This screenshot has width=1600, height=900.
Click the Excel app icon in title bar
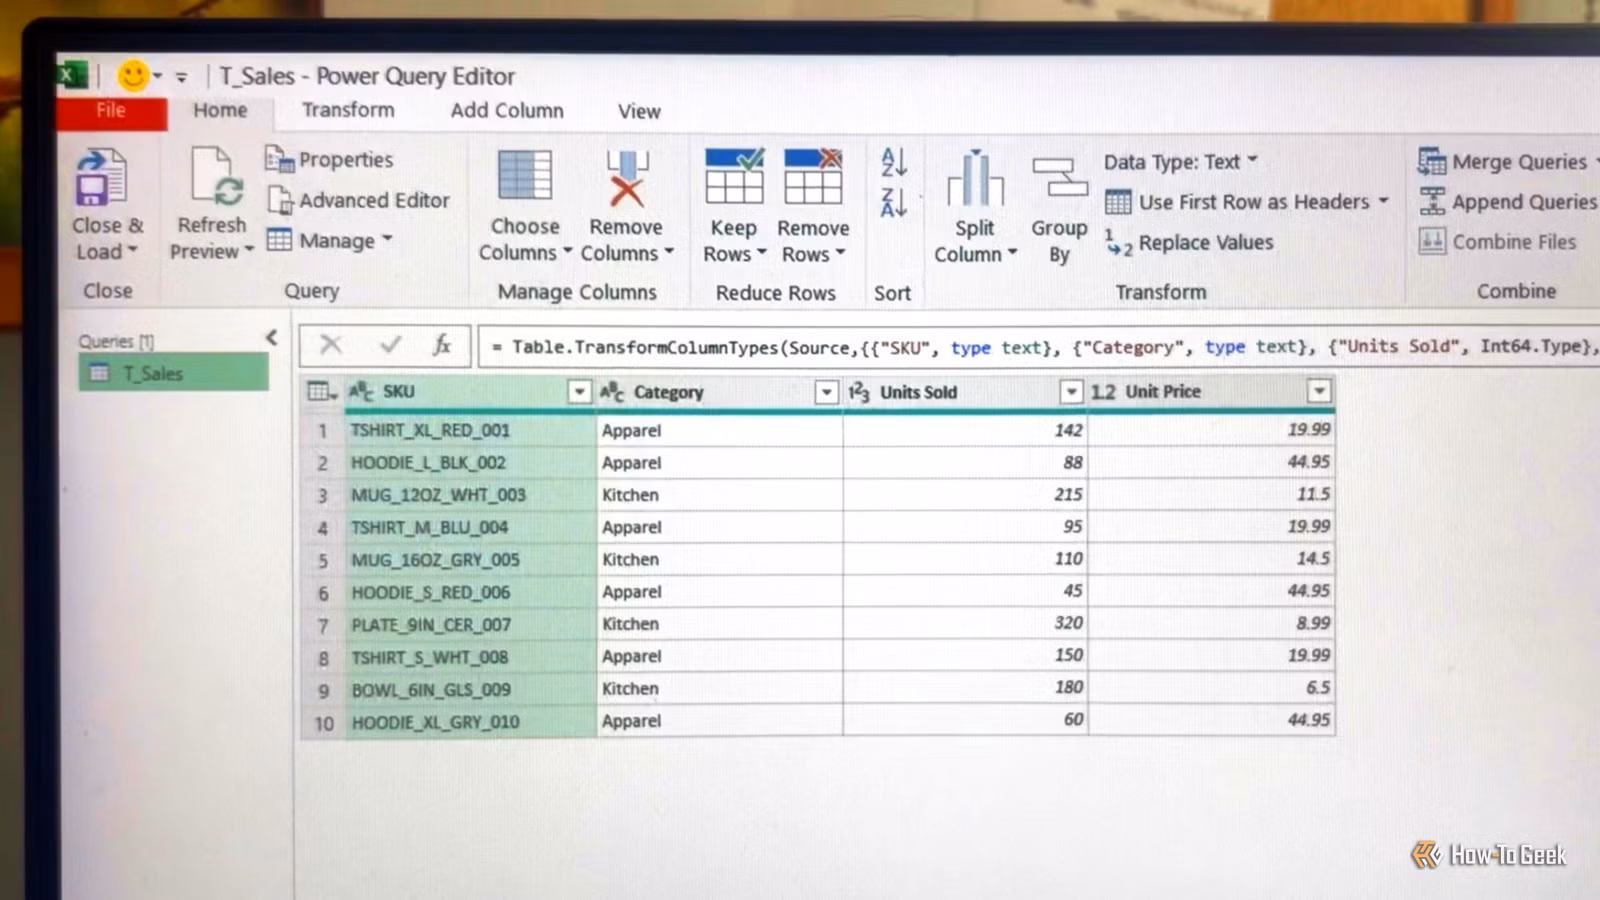coord(73,75)
